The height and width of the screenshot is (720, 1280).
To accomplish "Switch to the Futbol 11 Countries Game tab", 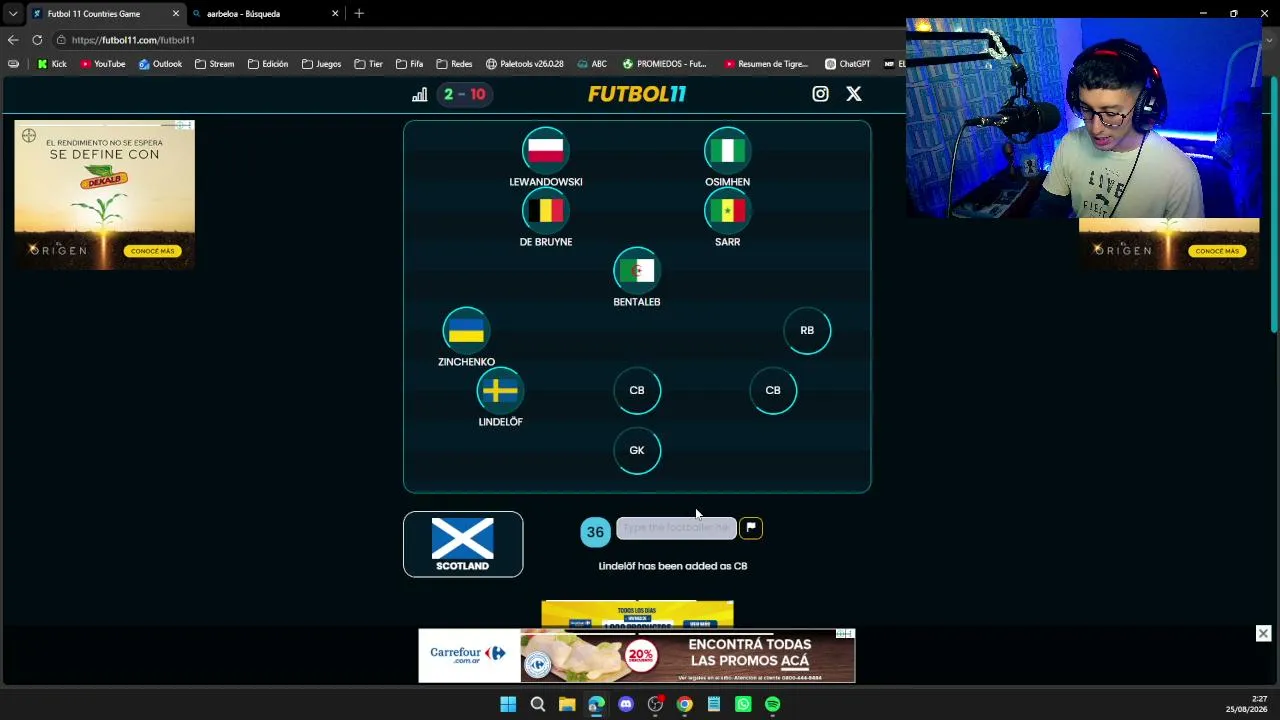I will point(104,14).
